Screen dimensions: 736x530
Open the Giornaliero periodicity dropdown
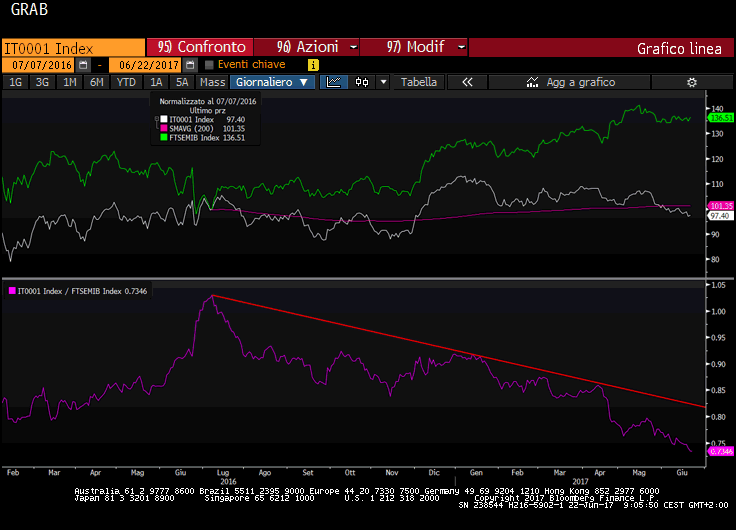pyautogui.click(x=271, y=82)
